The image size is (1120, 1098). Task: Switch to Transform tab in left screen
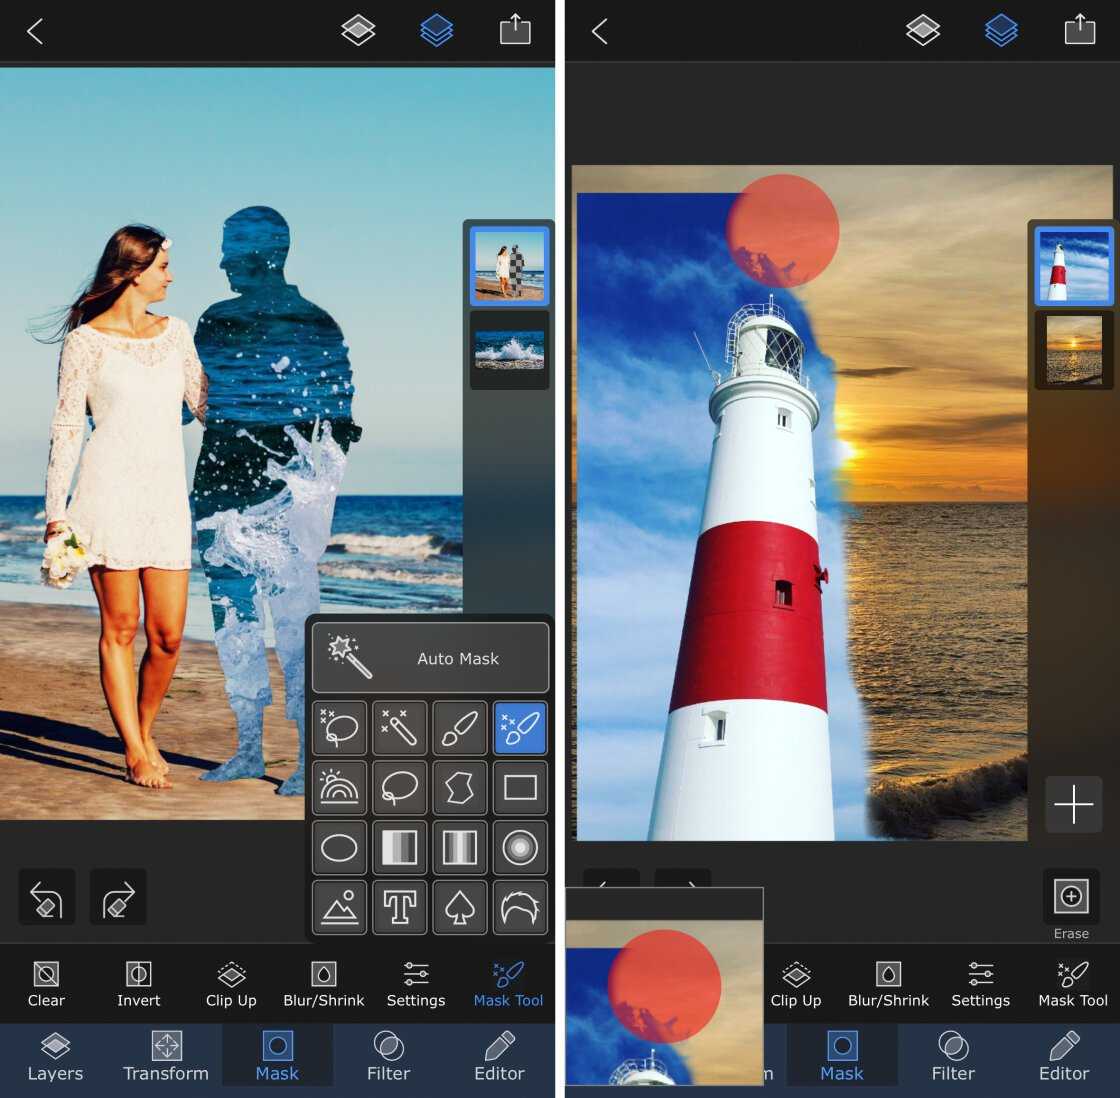pos(166,1057)
